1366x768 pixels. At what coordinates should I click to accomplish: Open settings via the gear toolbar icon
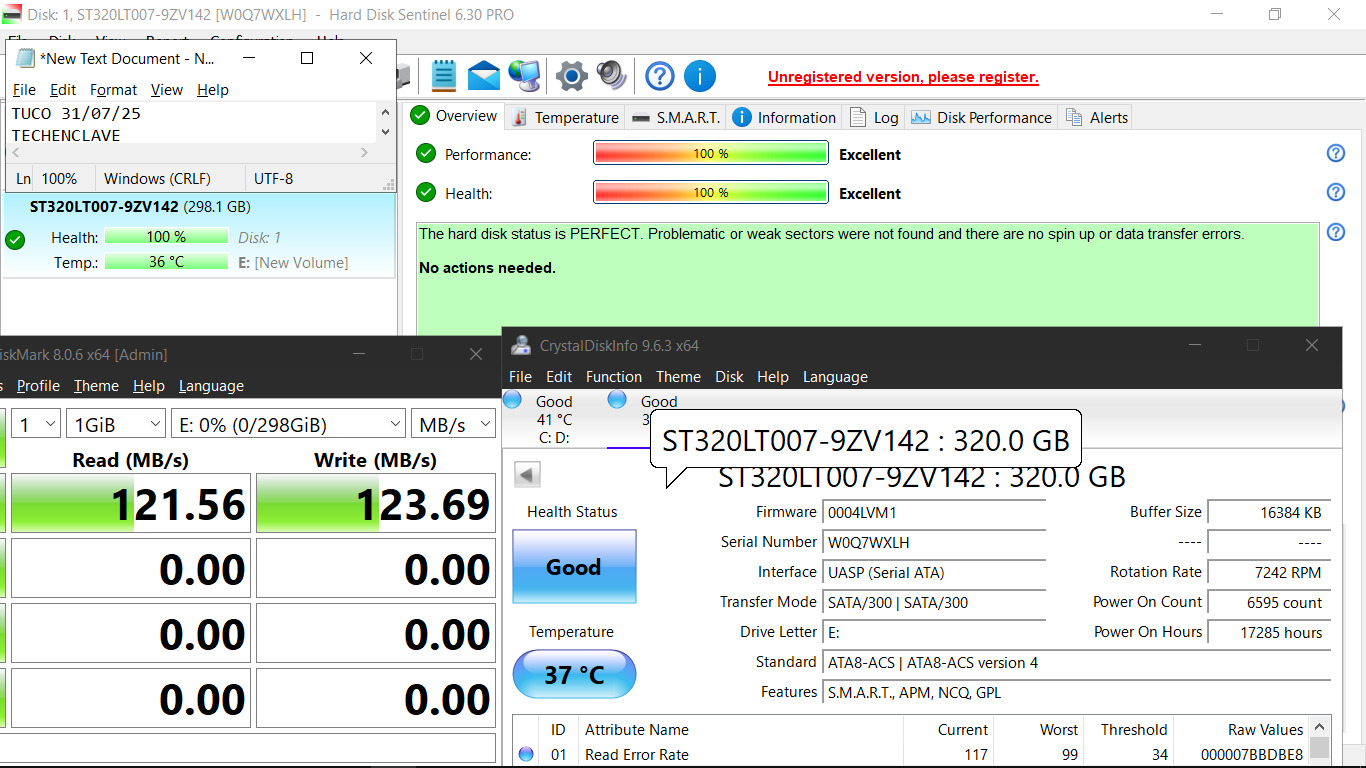coord(572,76)
